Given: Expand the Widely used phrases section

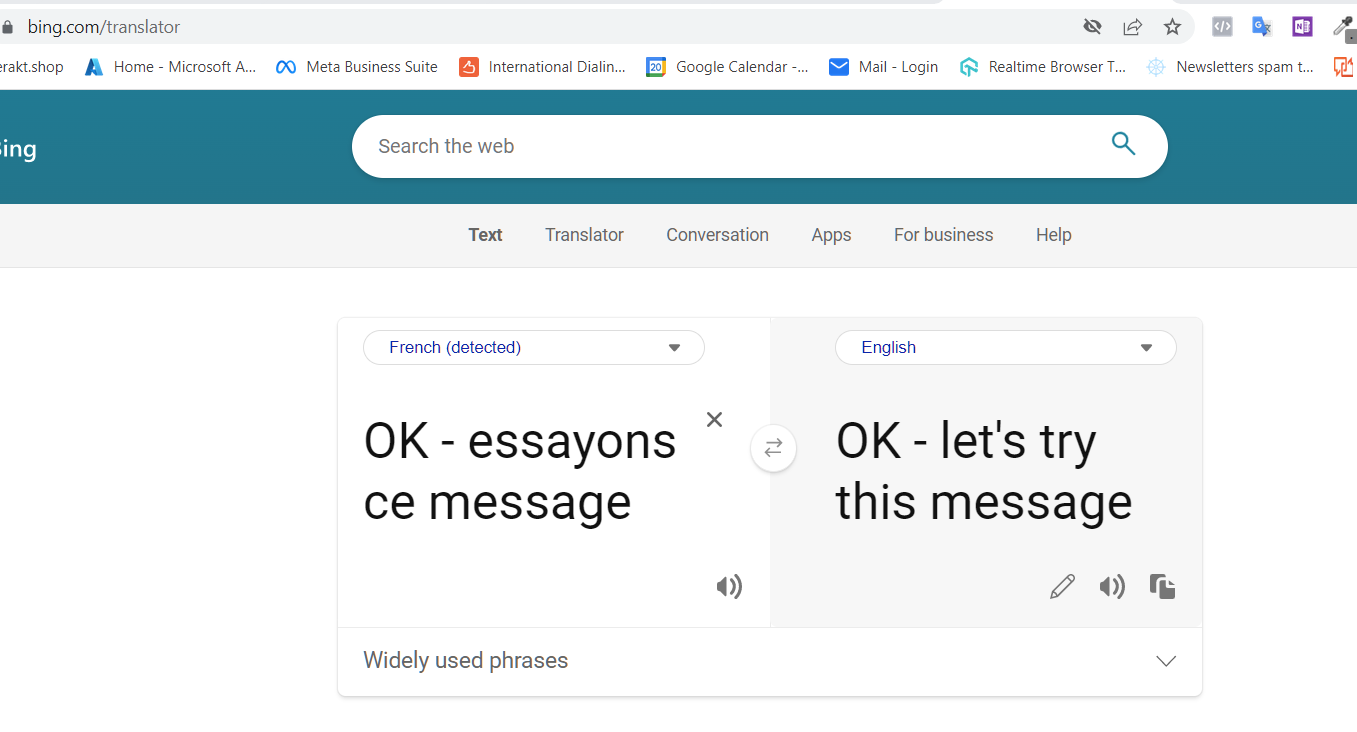Looking at the screenshot, I should (770, 661).
